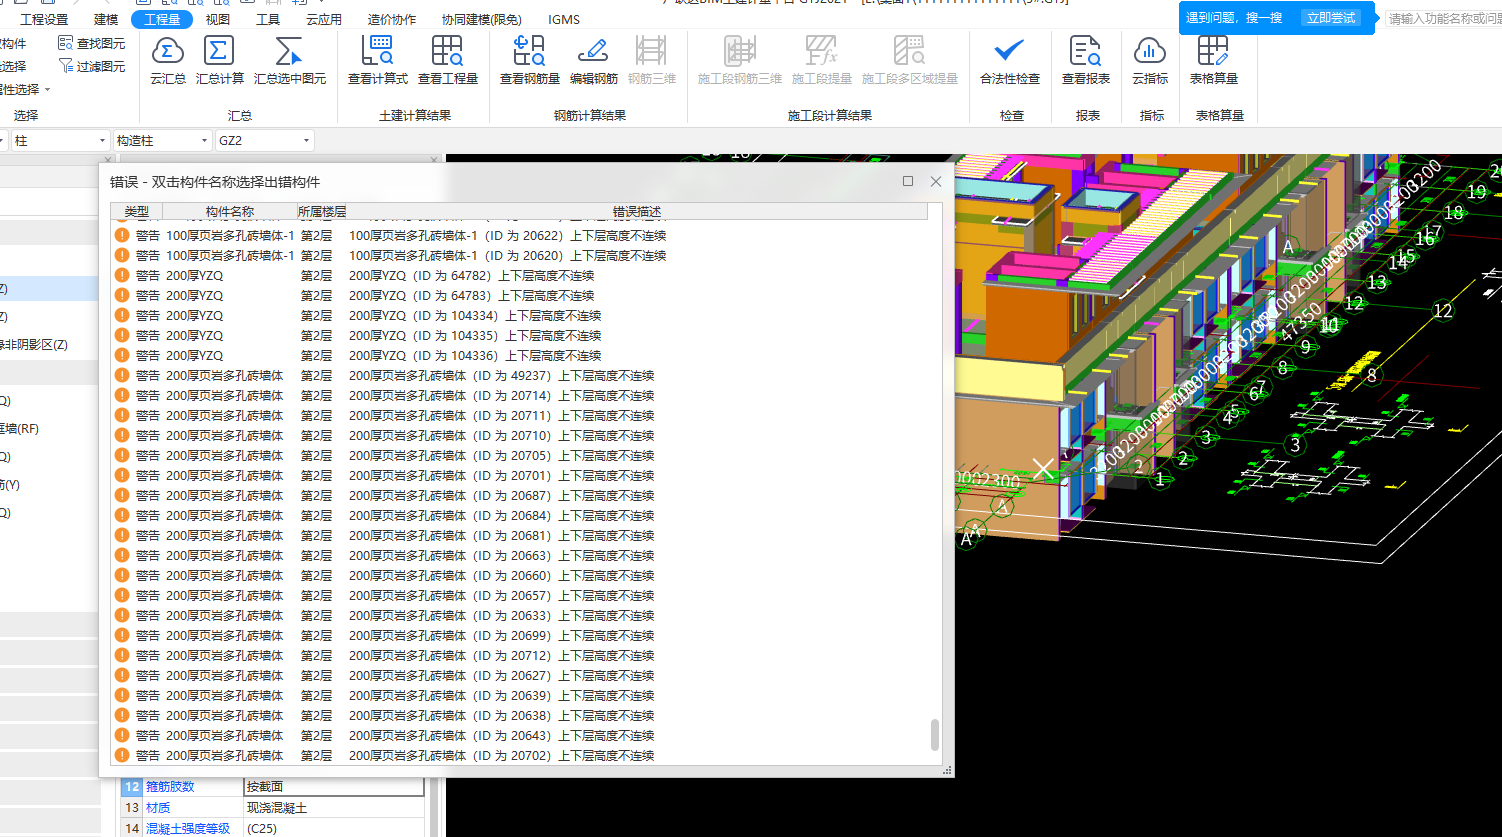The image size is (1502, 837).
Task: Select the 200厚页岩多孔砖墙体 row ID 20639
Action: pyautogui.click(x=520, y=695)
